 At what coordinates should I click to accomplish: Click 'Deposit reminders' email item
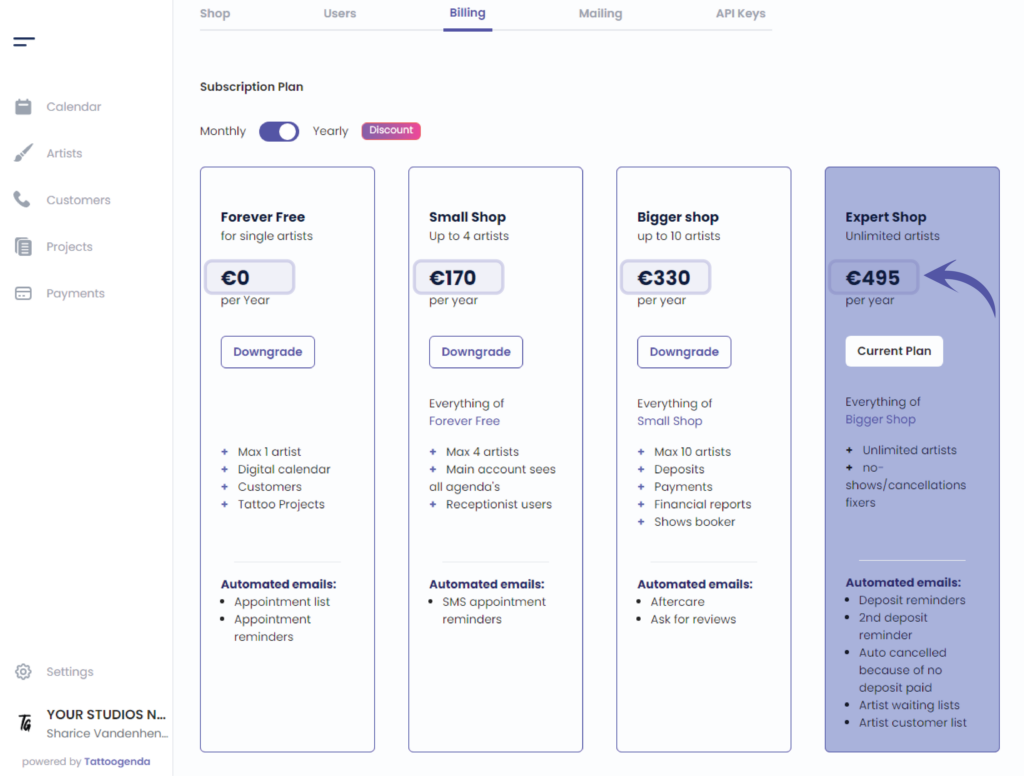pyautogui.click(x=912, y=600)
